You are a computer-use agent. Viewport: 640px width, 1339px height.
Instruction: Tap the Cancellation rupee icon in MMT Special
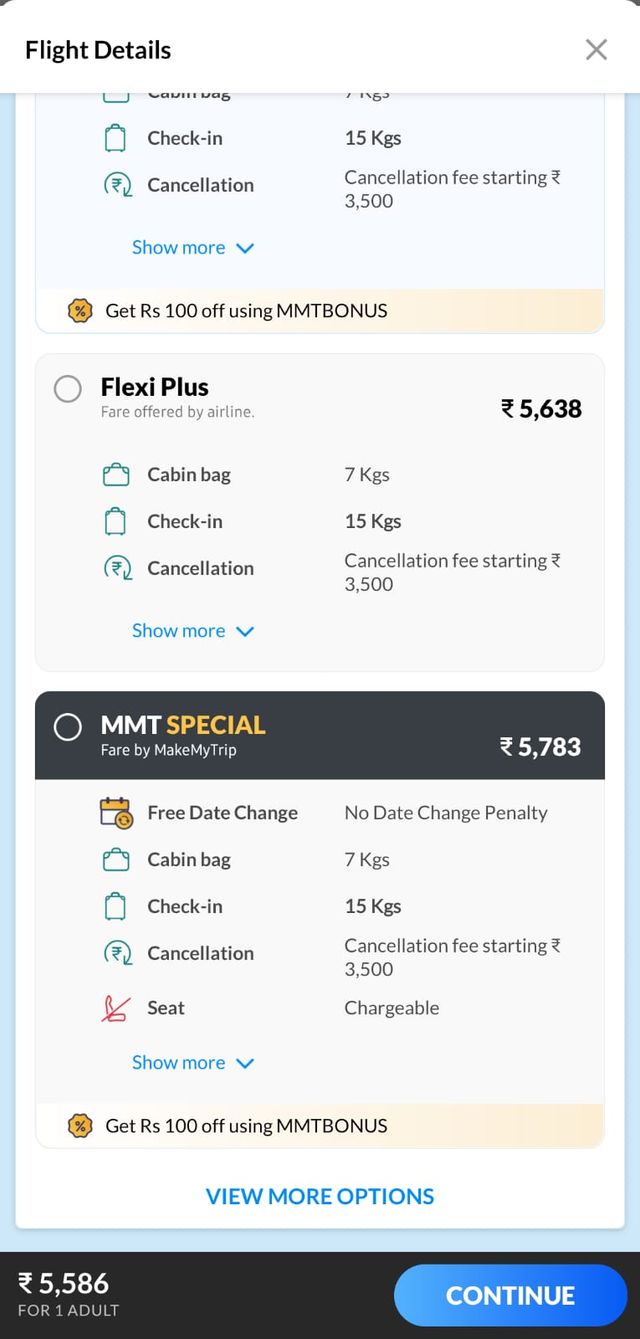click(x=117, y=953)
